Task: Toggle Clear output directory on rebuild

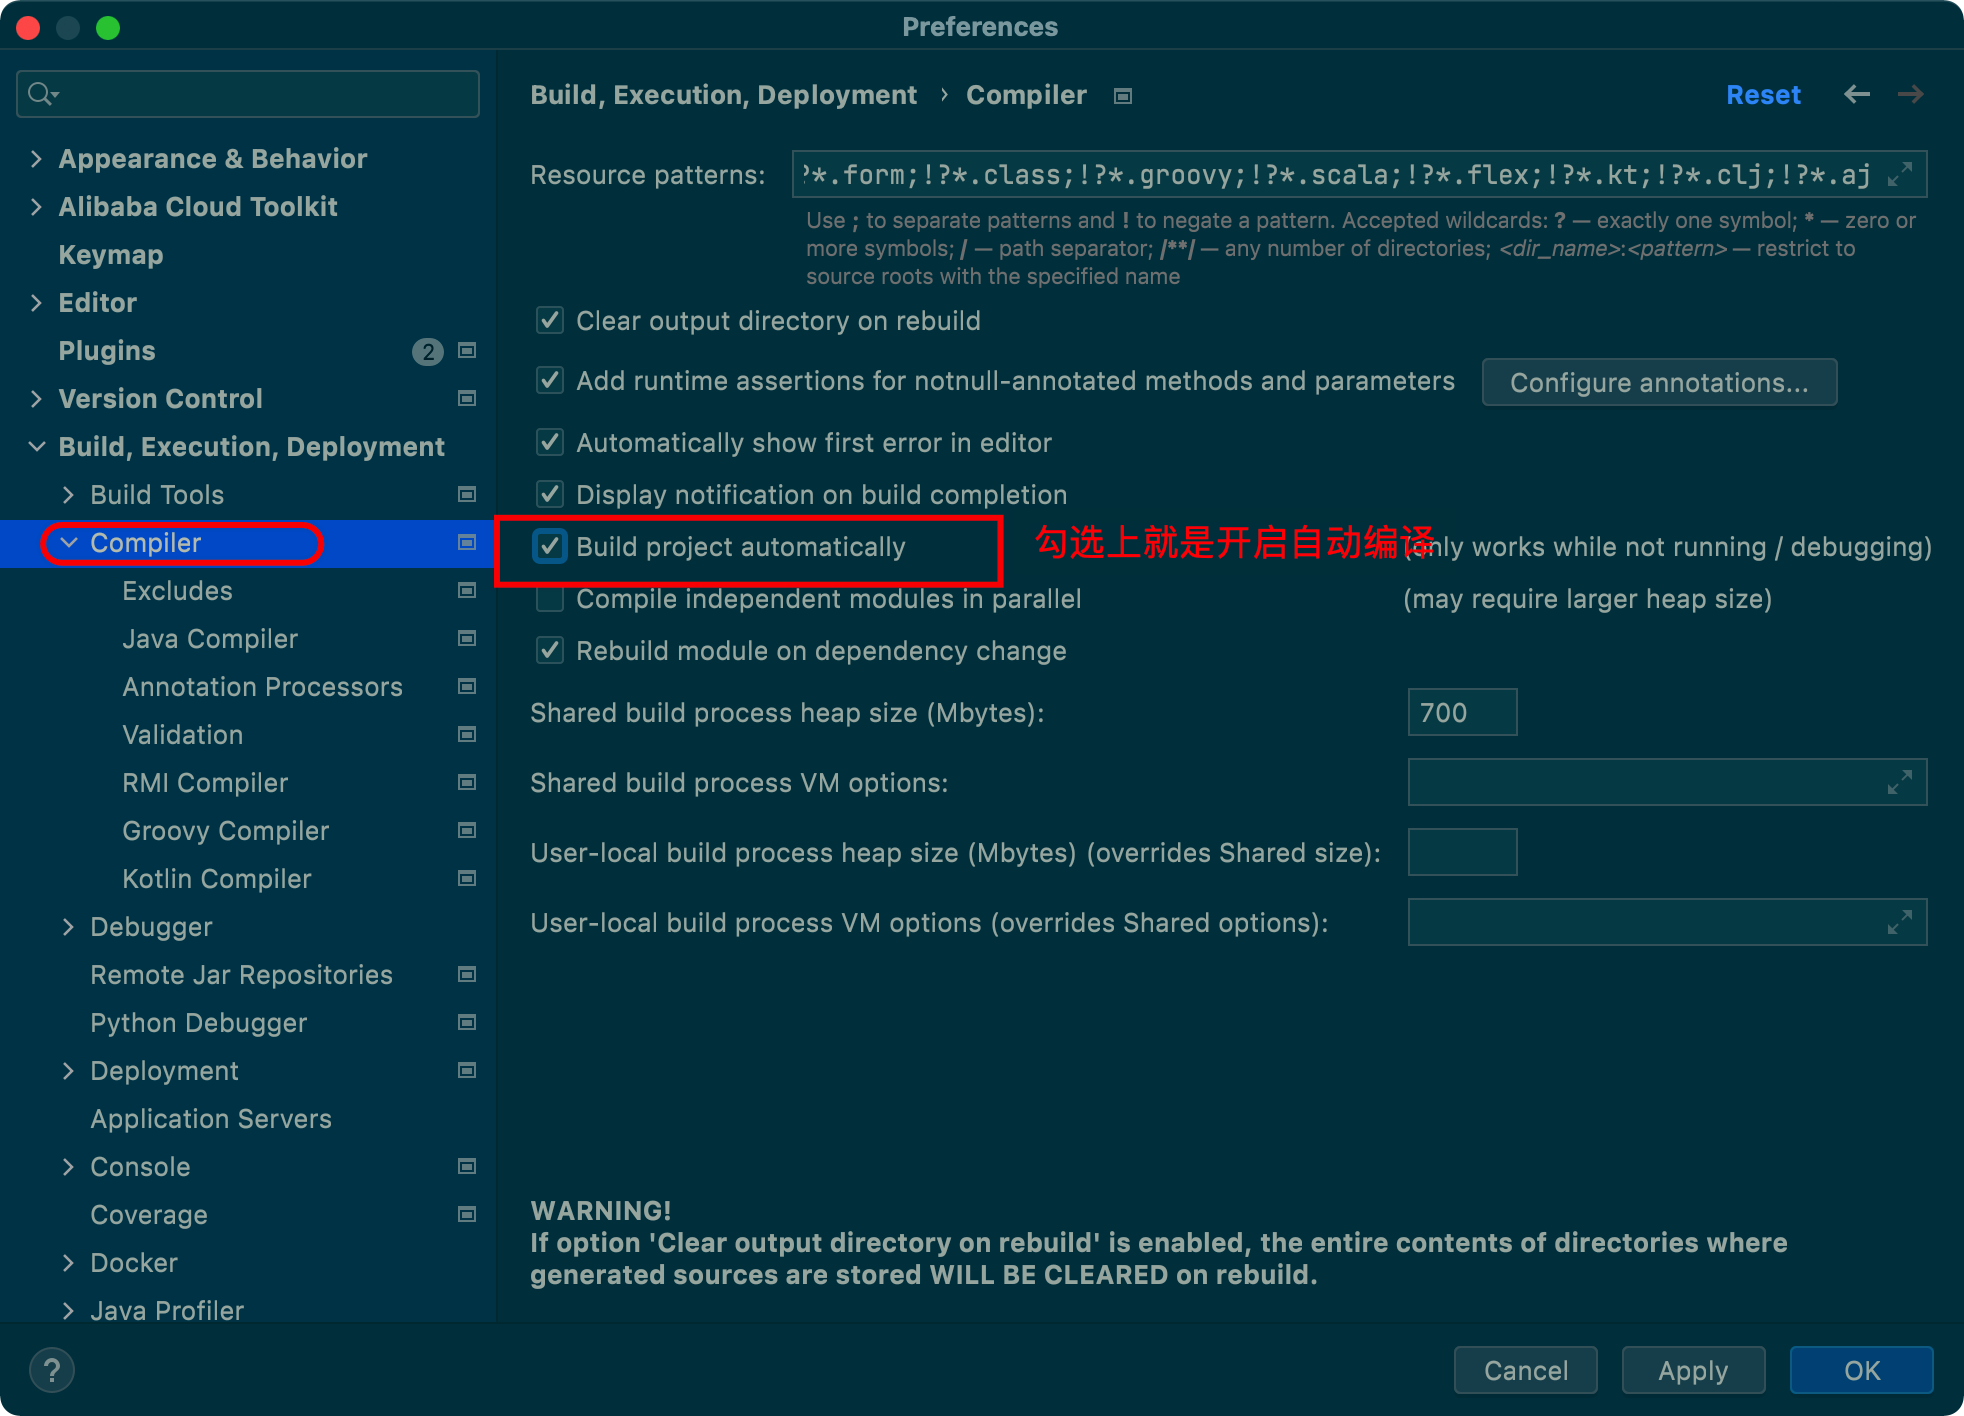Action: 550,321
